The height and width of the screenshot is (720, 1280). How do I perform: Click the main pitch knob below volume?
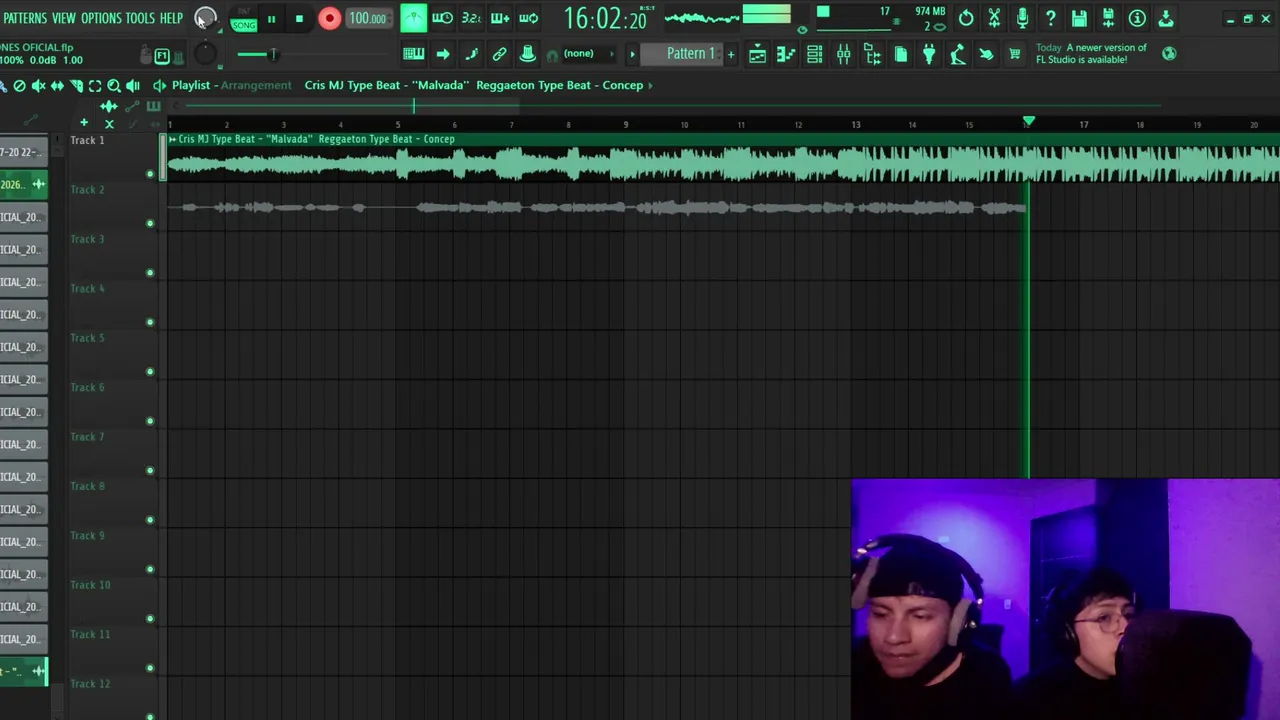(x=205, y=54)
